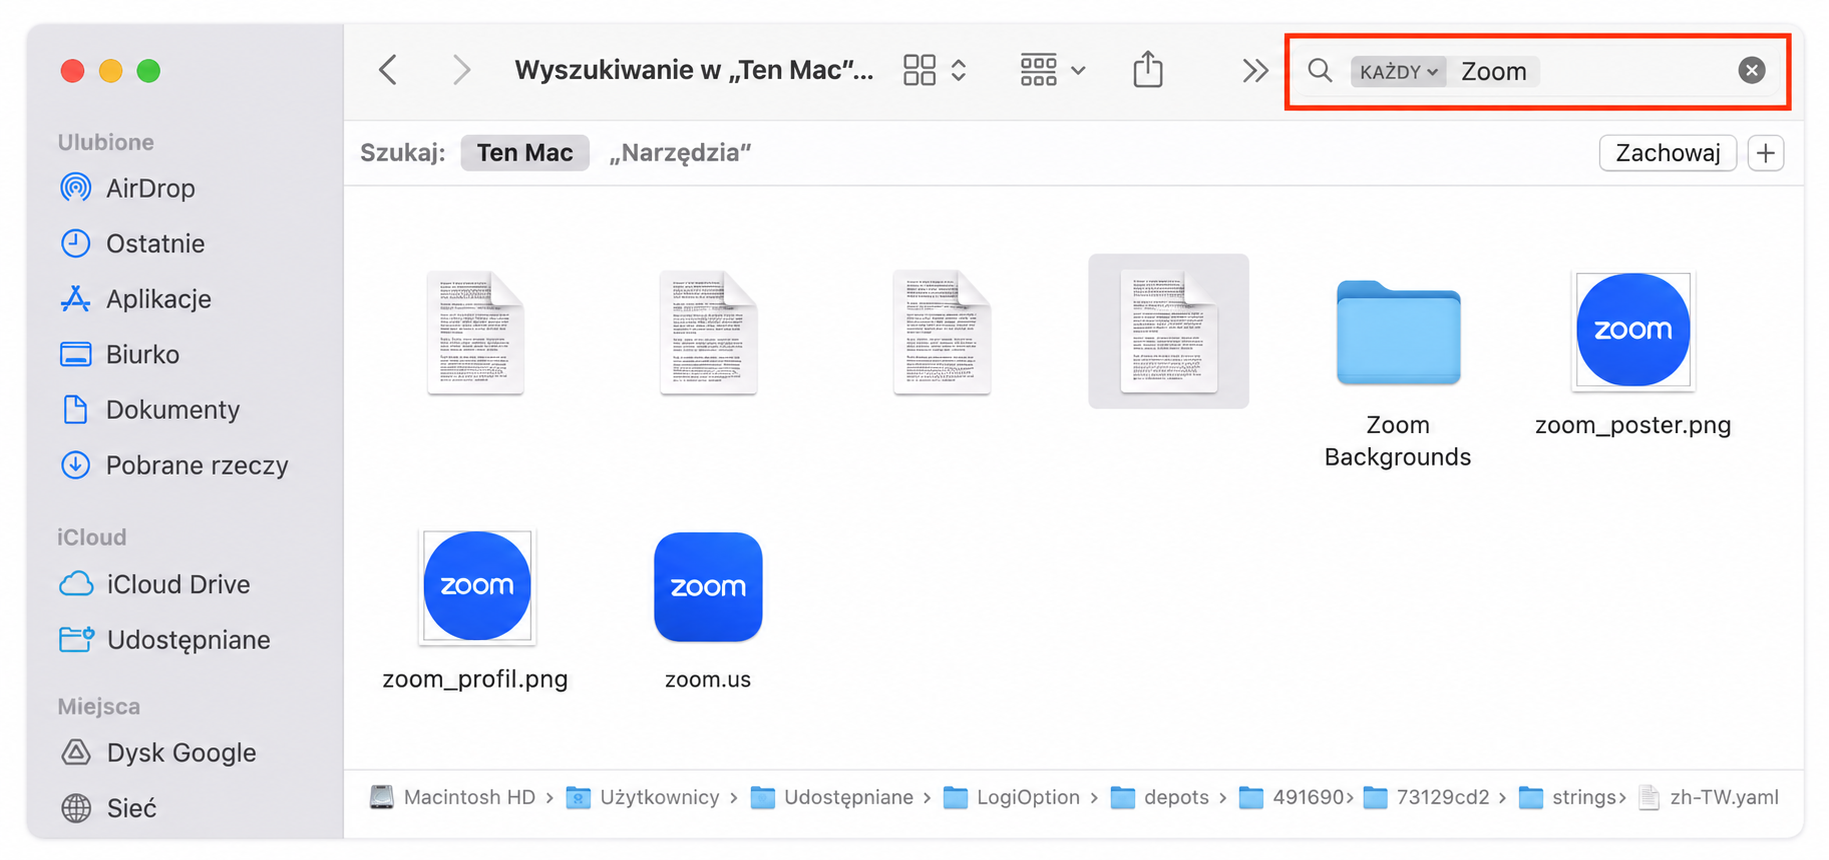
Task: Select the zoom.us application icon
Action: (x=708, y=587)
